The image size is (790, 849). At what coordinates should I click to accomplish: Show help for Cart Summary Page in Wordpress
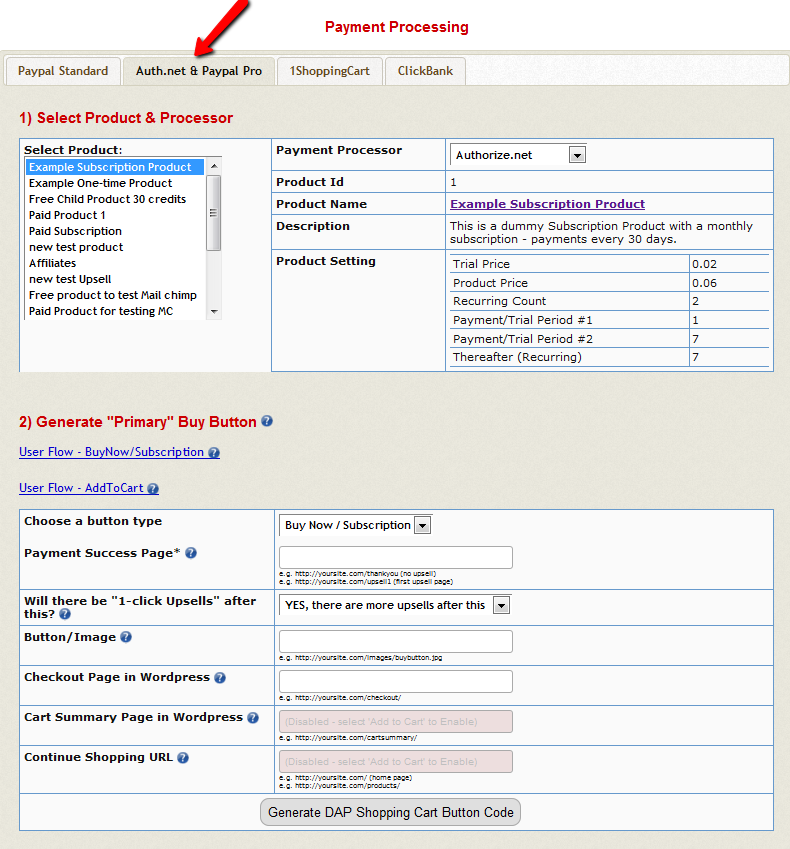[x=253, y=718]
